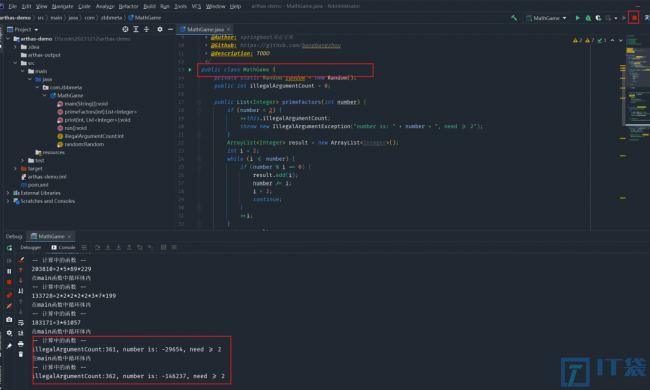The height and width of the screenshot is (390, 650).
Task: Click the Evaluate Expression icon
Action: [x=163, y=247]
